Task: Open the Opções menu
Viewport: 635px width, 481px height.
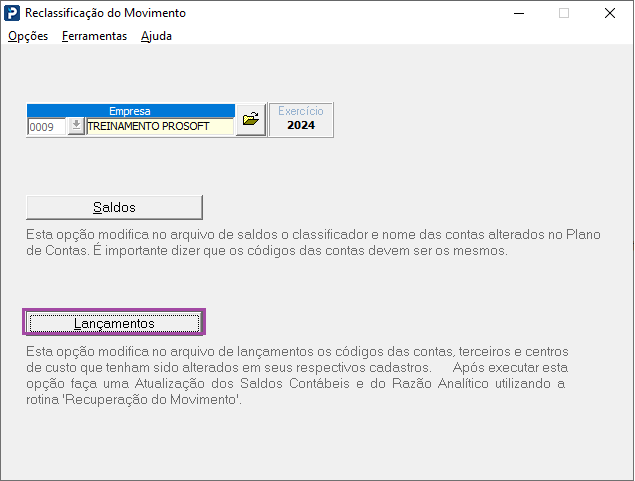Action: (x=28, y=36)
